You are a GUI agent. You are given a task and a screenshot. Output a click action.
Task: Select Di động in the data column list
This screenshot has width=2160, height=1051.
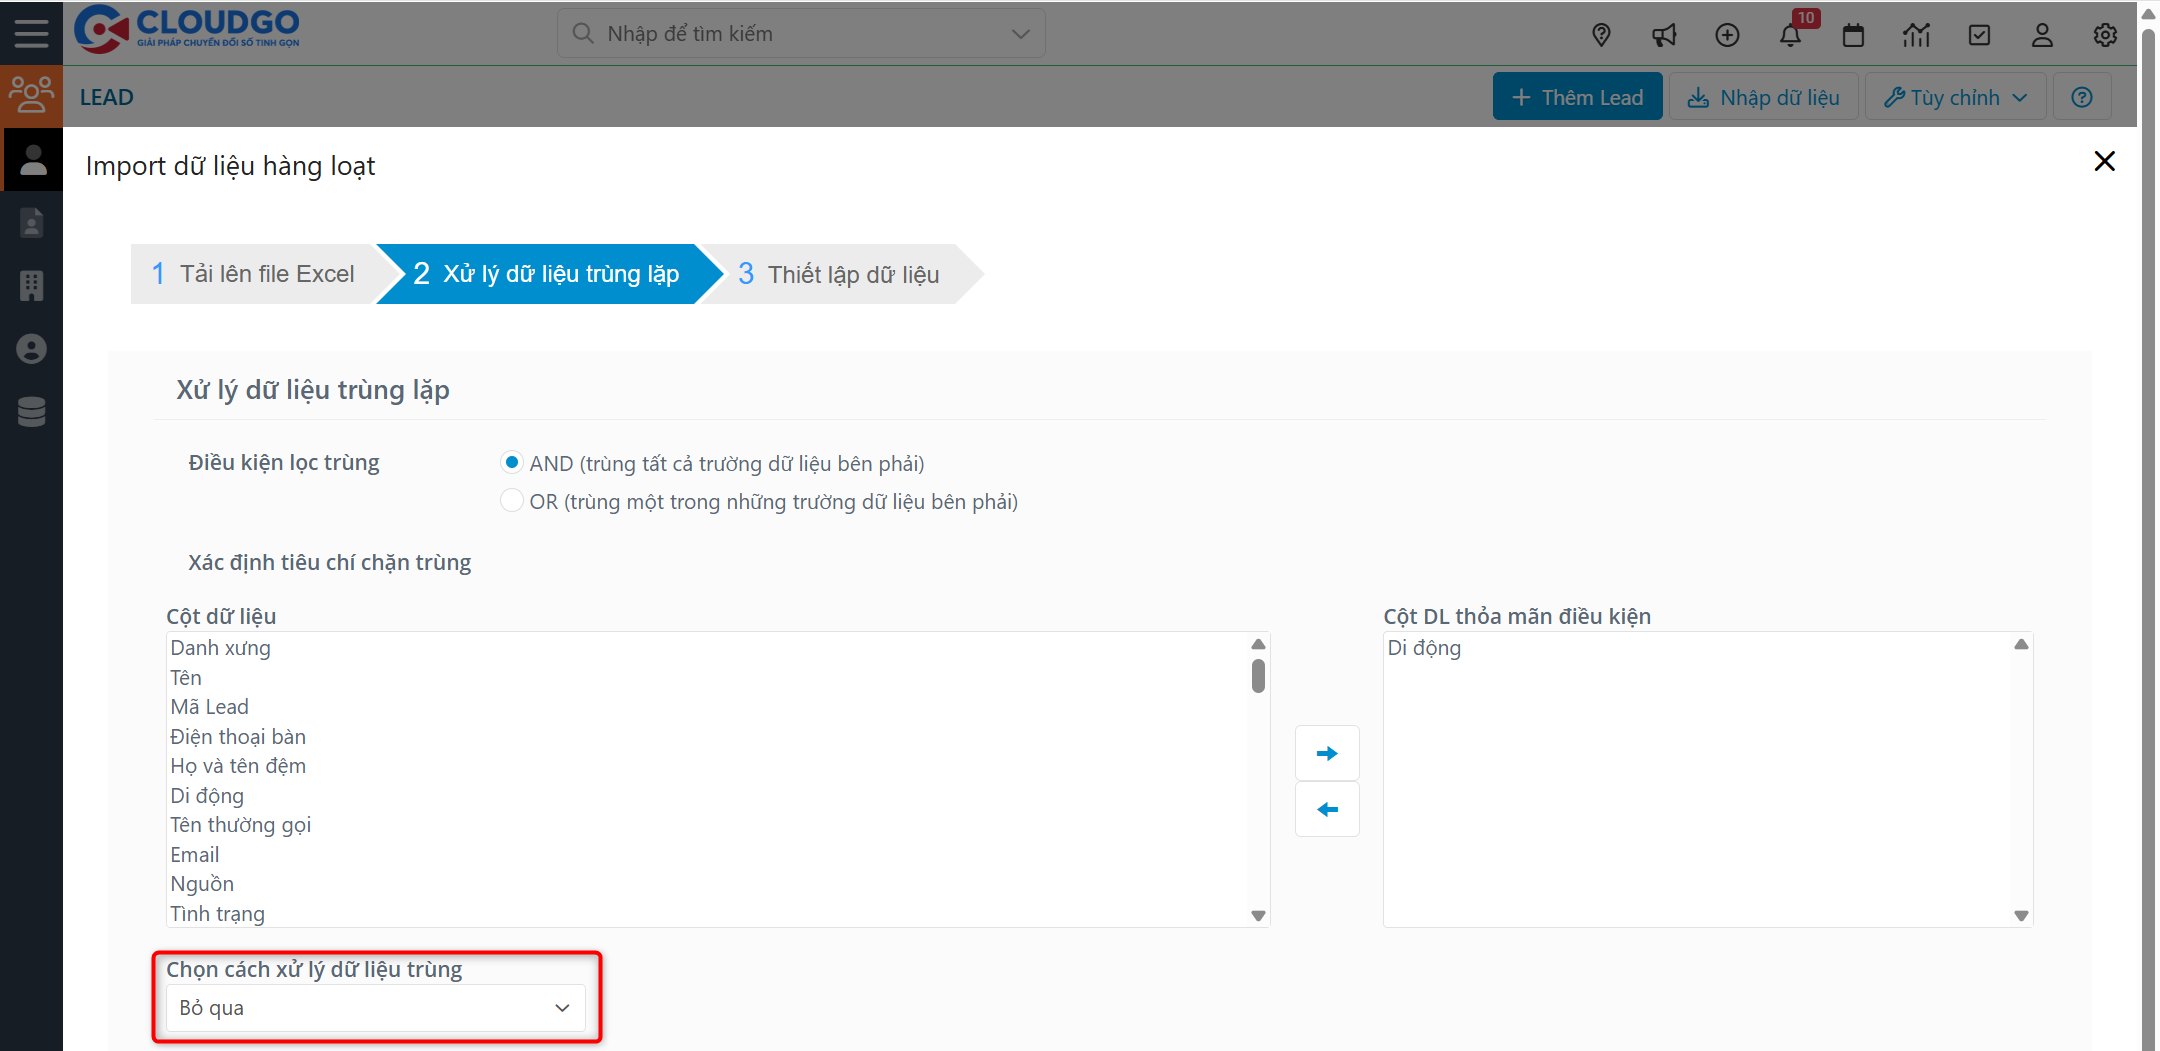pos(207,795)
